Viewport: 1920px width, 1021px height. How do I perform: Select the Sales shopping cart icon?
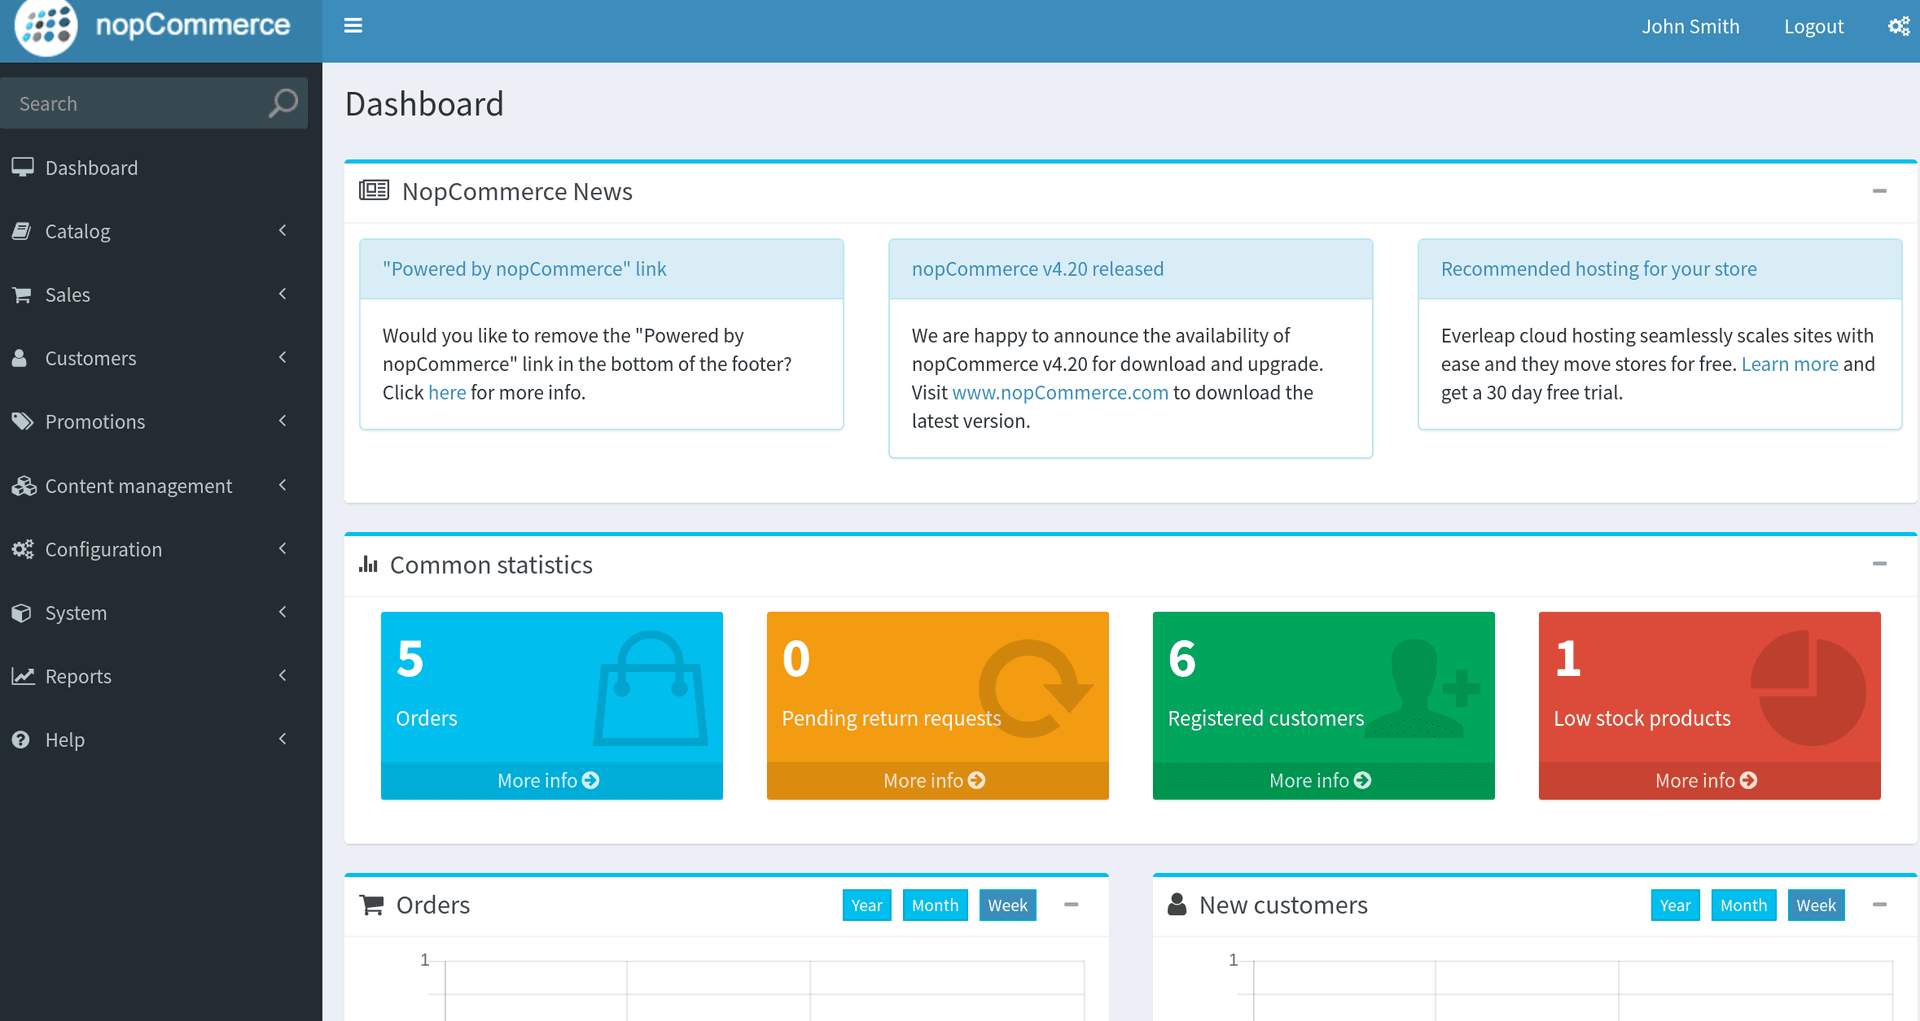(23, 294)
